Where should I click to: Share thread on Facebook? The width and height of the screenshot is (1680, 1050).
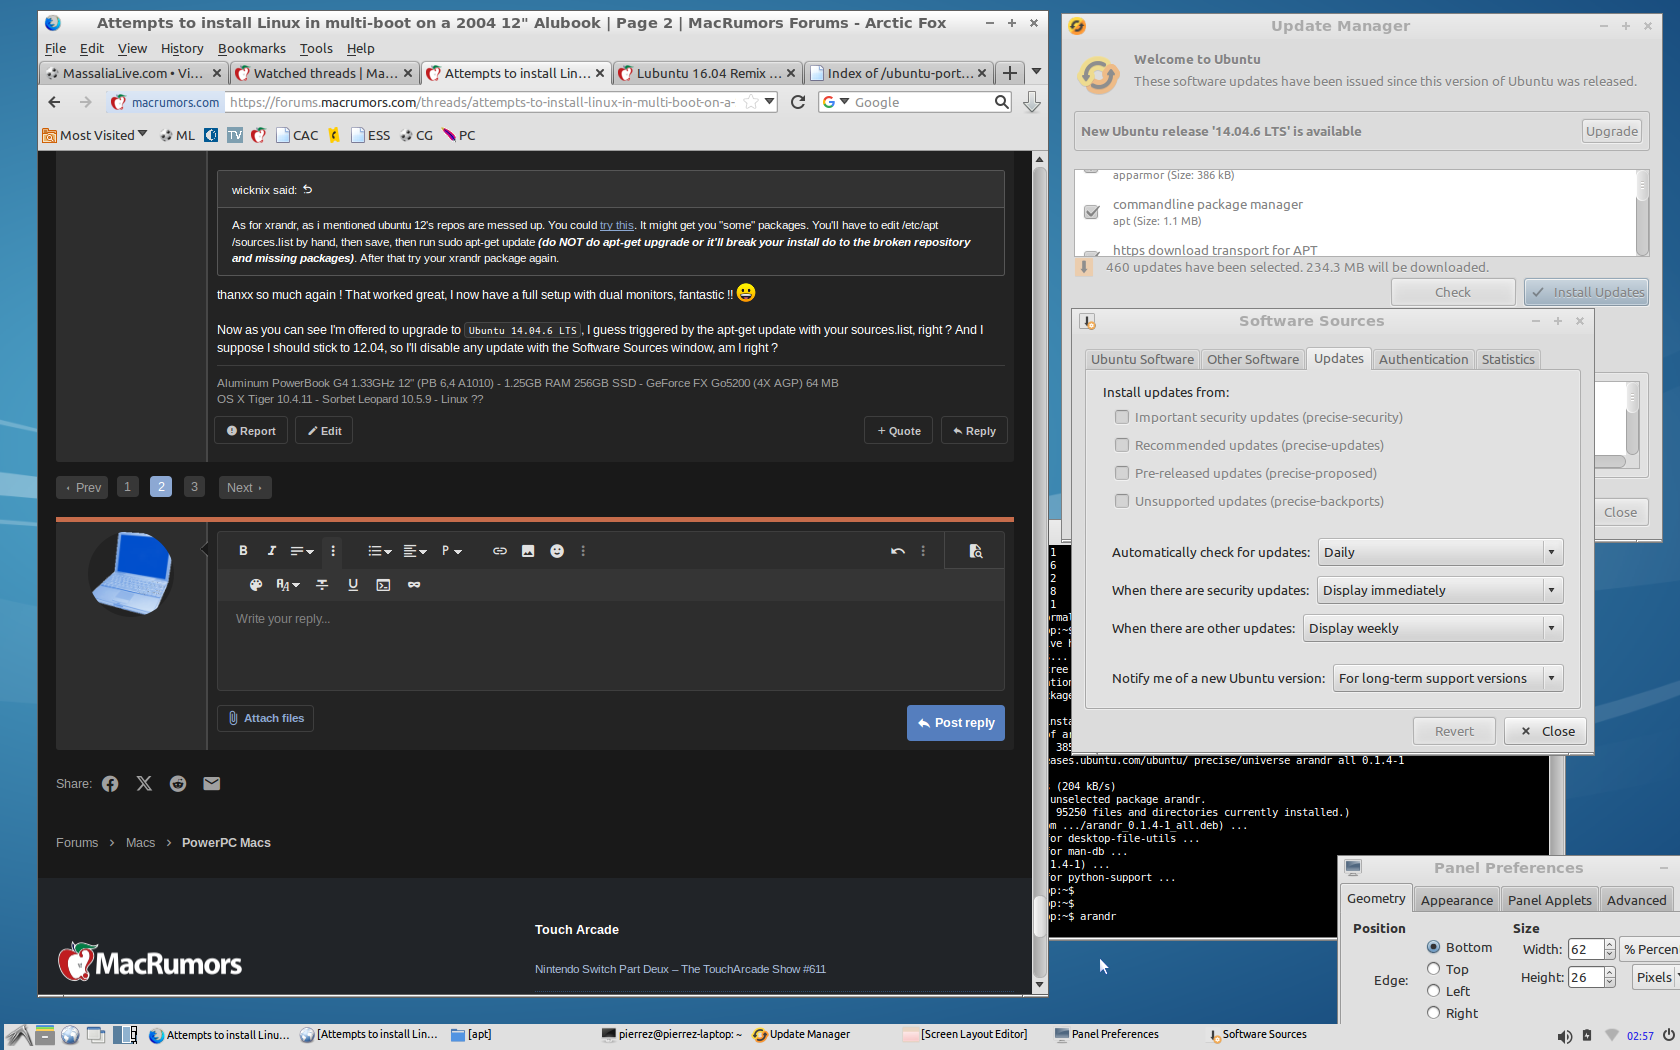tap(110, 784)
